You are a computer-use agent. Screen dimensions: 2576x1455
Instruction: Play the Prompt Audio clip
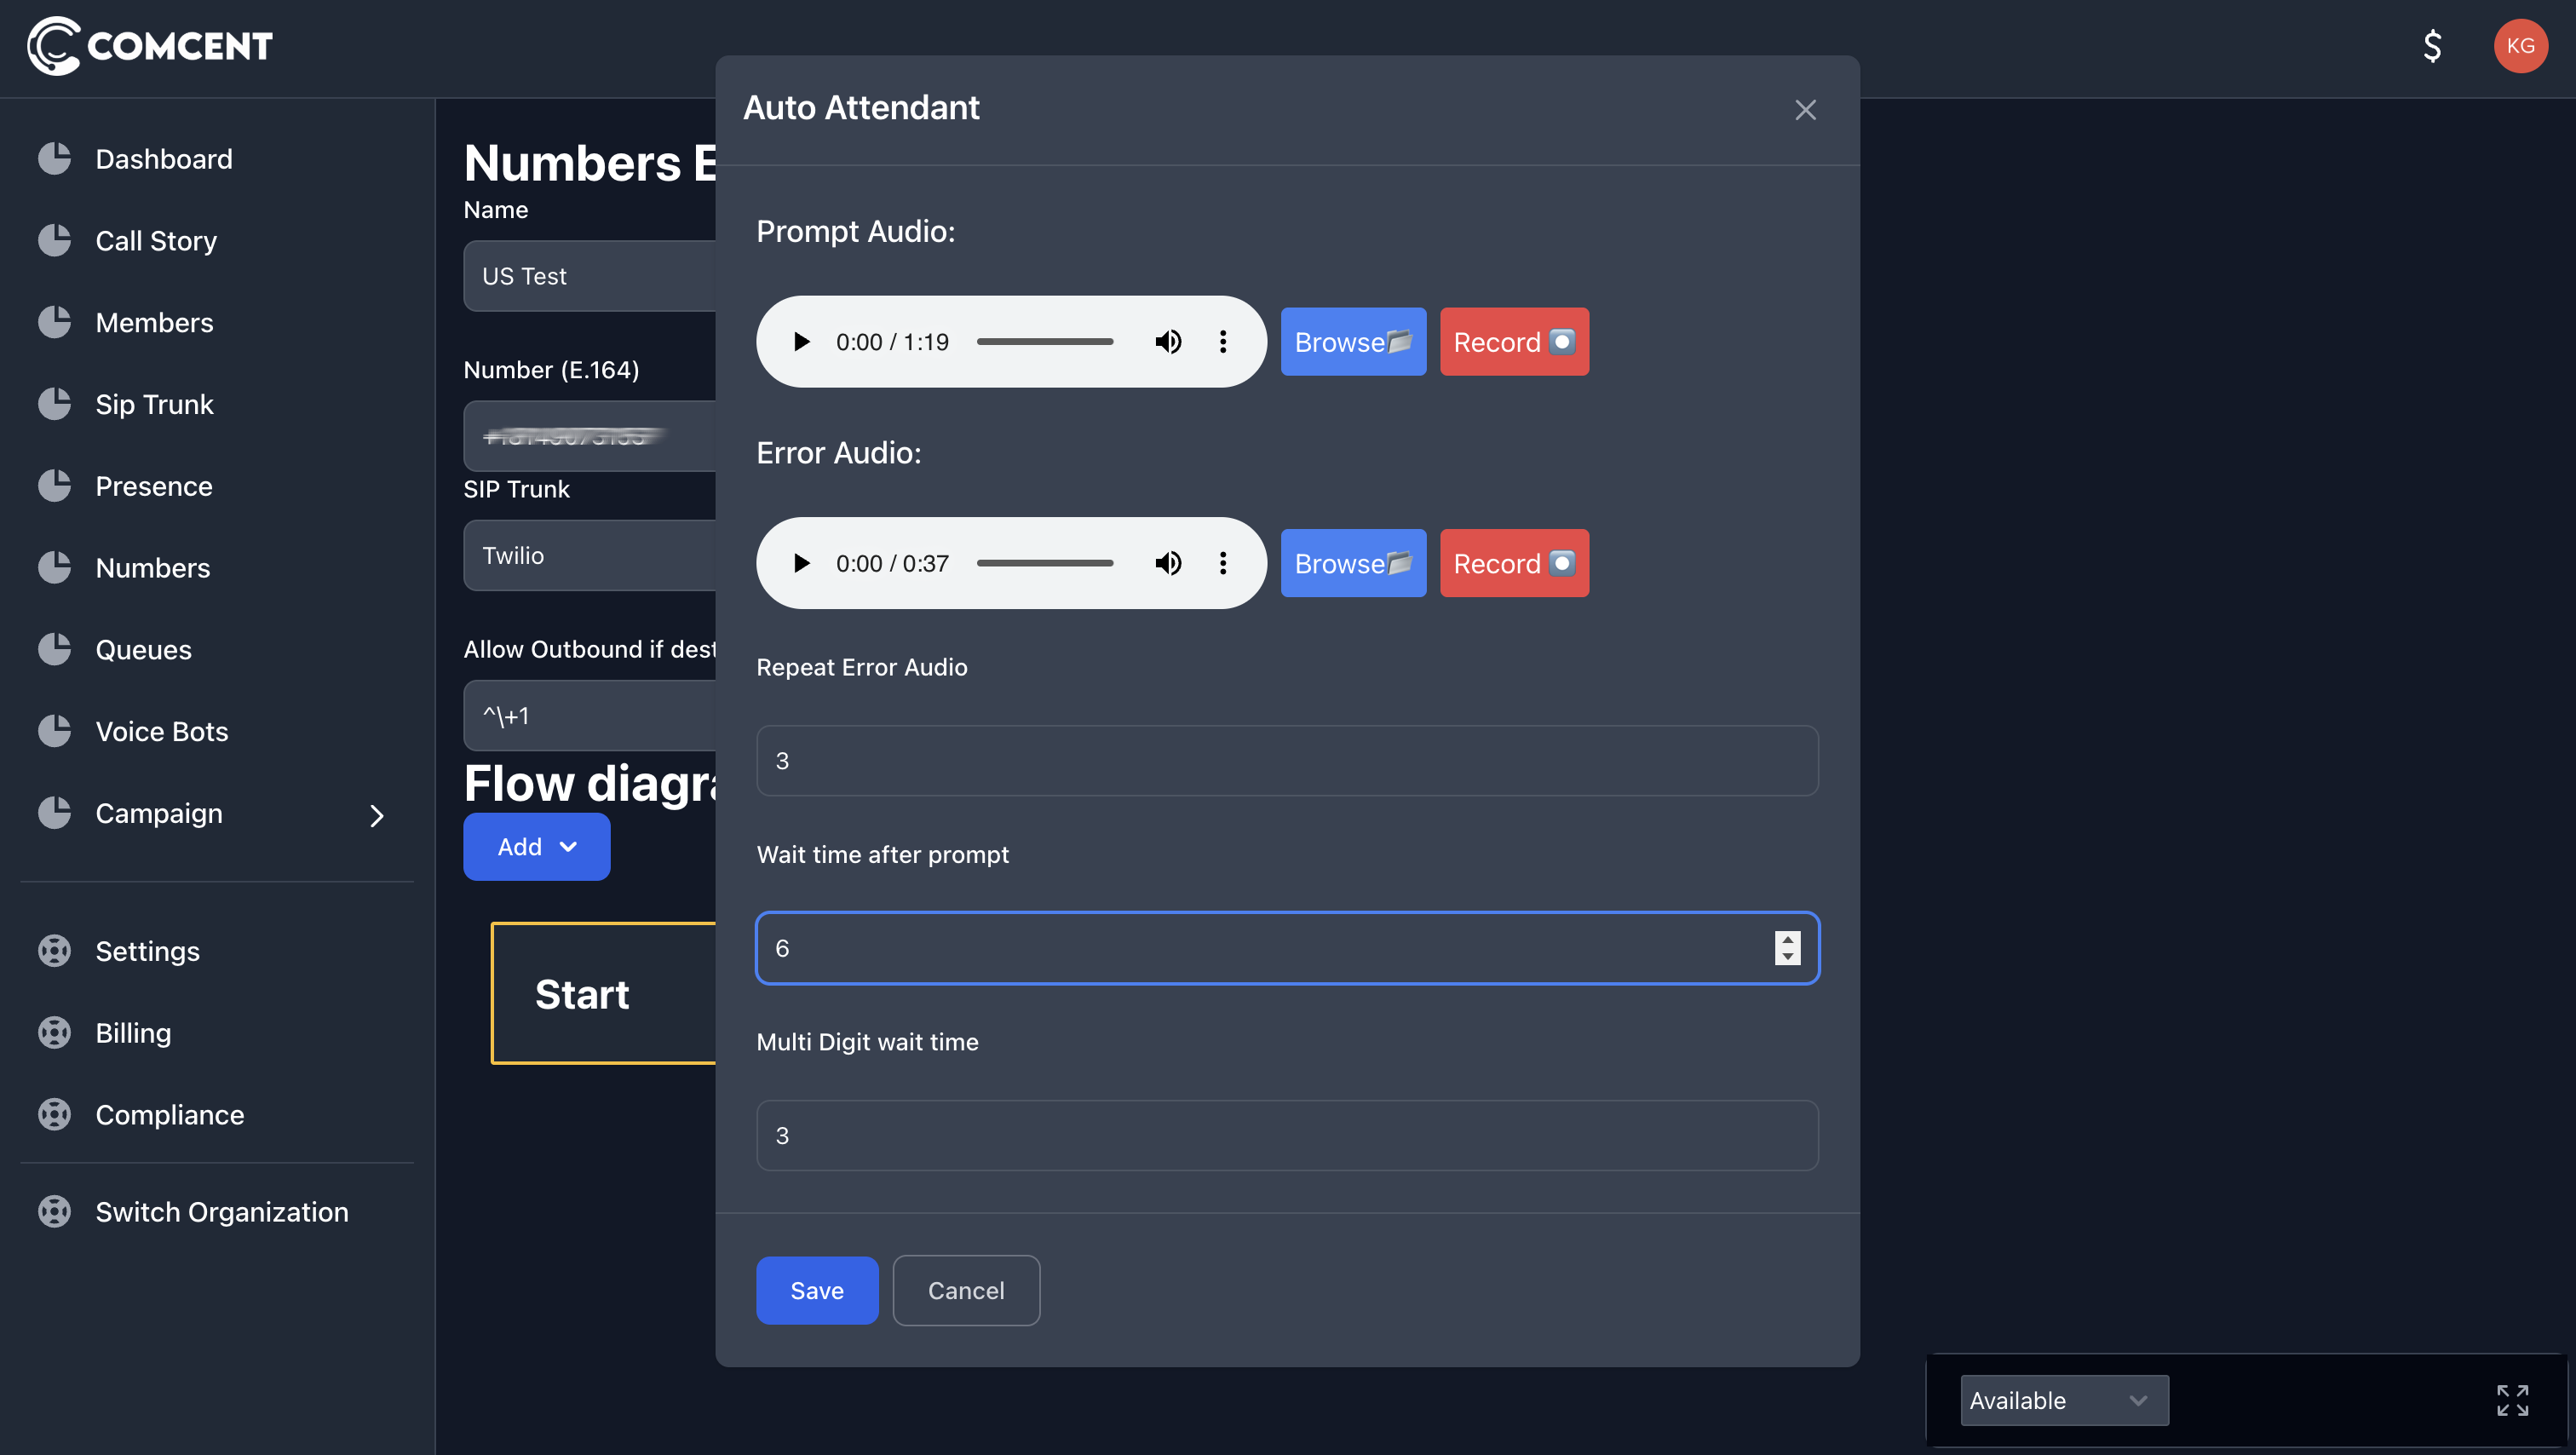[x=801, y=342]
